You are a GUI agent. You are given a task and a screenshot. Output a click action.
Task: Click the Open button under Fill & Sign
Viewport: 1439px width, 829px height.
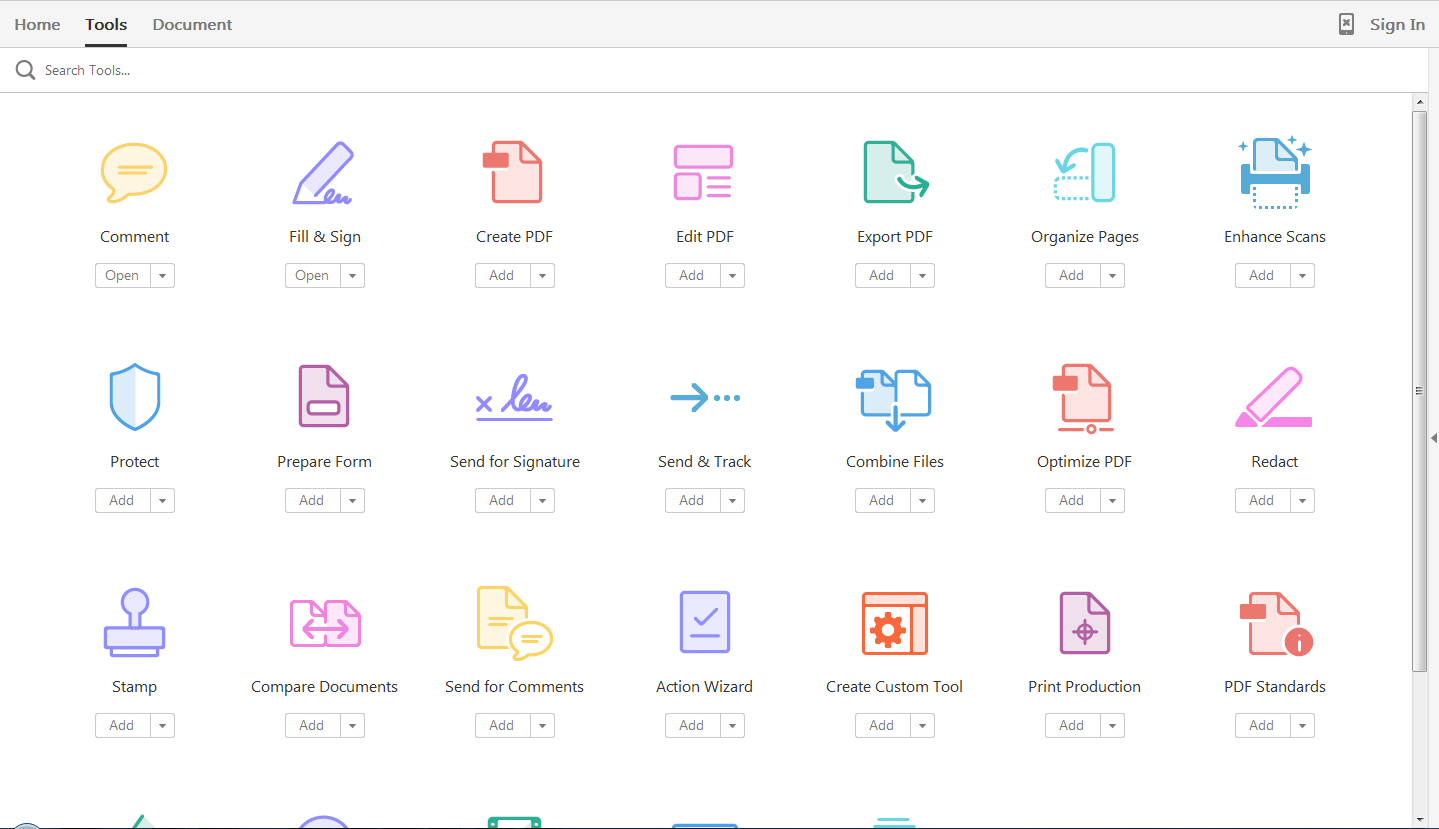point(311,275)
